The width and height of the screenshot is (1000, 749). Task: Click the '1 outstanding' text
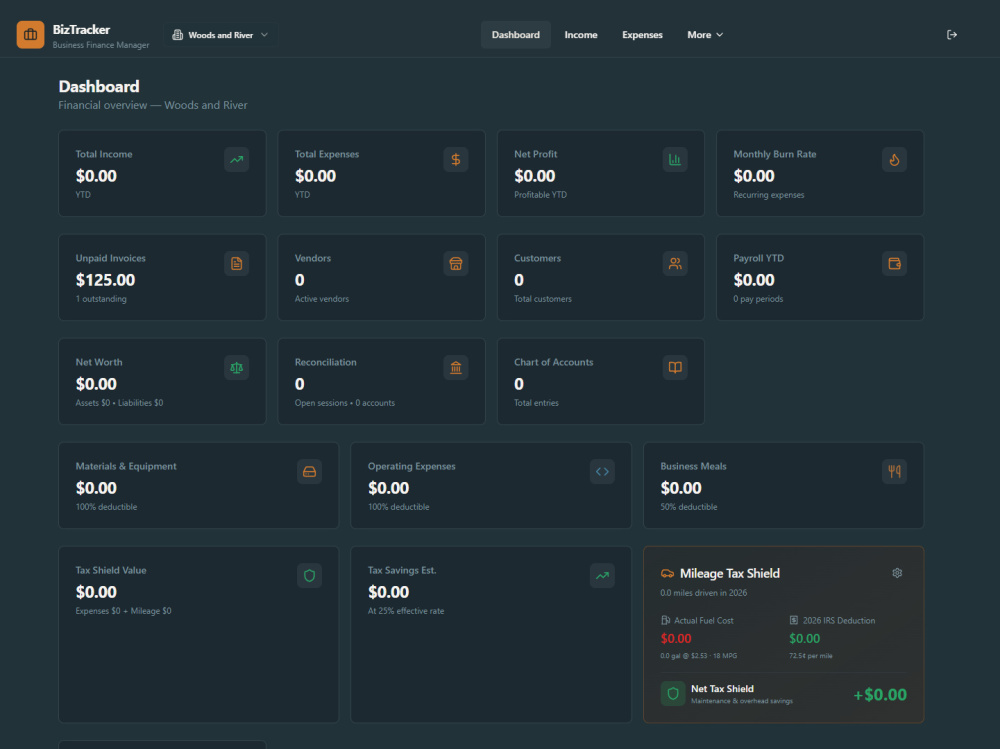click(x=101, y=299)
